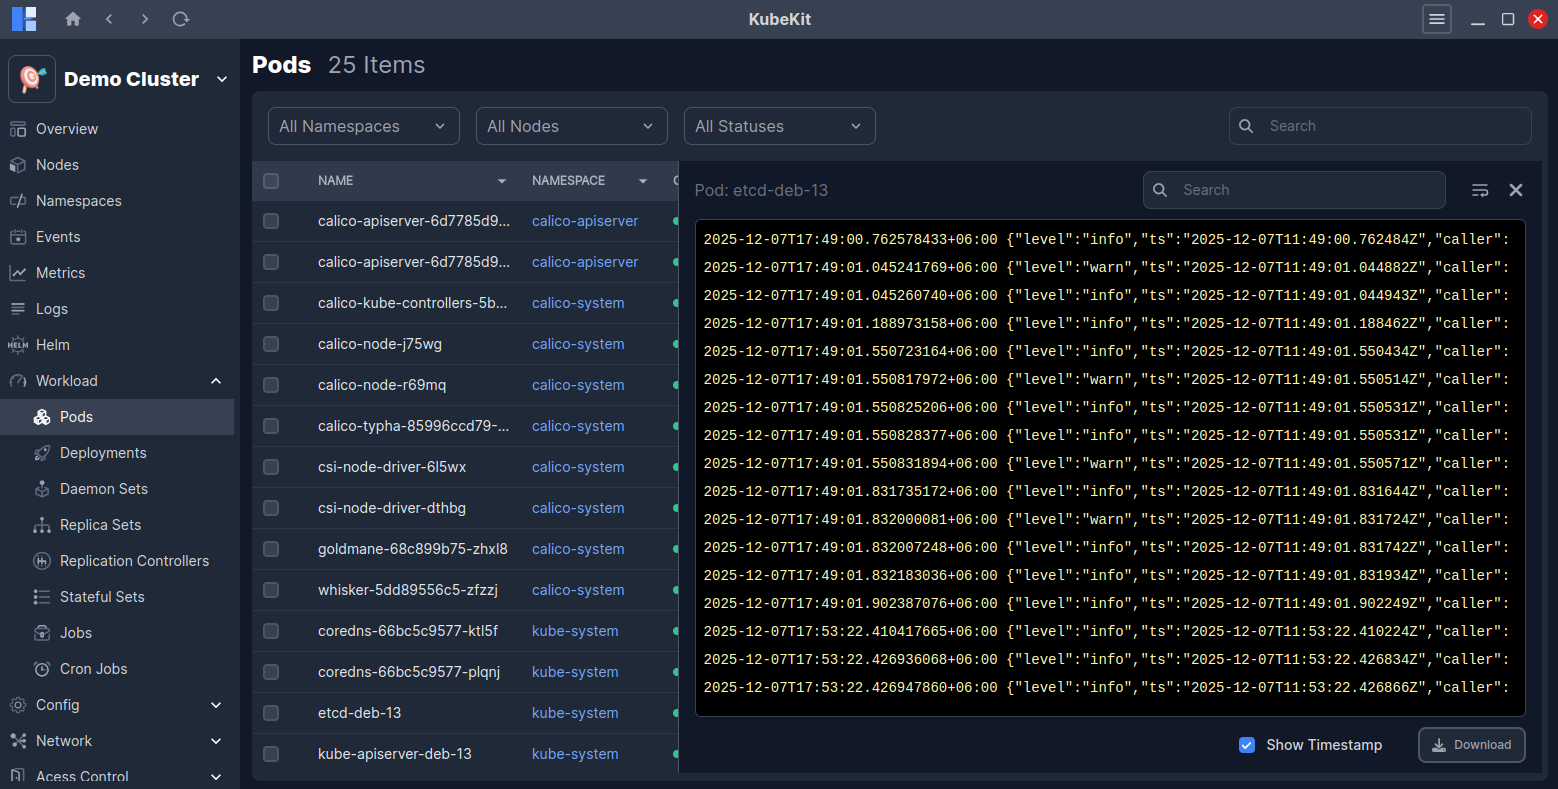Refresh the current view
This screenshot has height=789, width=1558.
coord(180,18)
